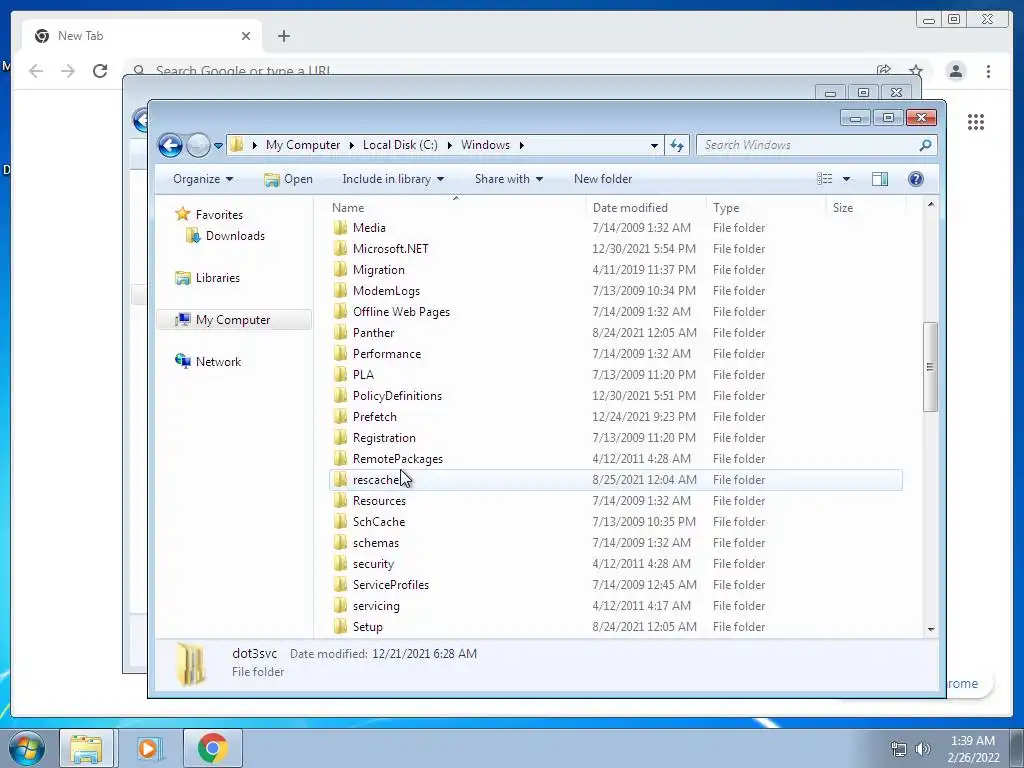Screen dimensions: 1024x768
Task: Click the volume icon in system tray
Action: point(923,749)
